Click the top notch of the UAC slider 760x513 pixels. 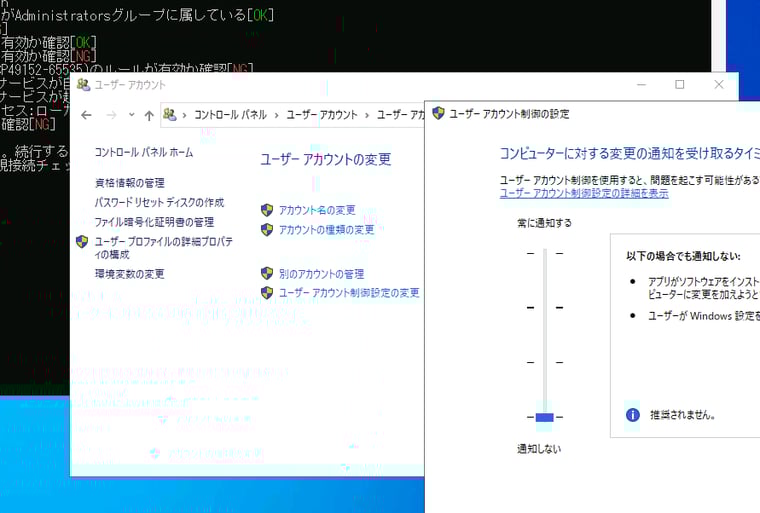[545, 253]
